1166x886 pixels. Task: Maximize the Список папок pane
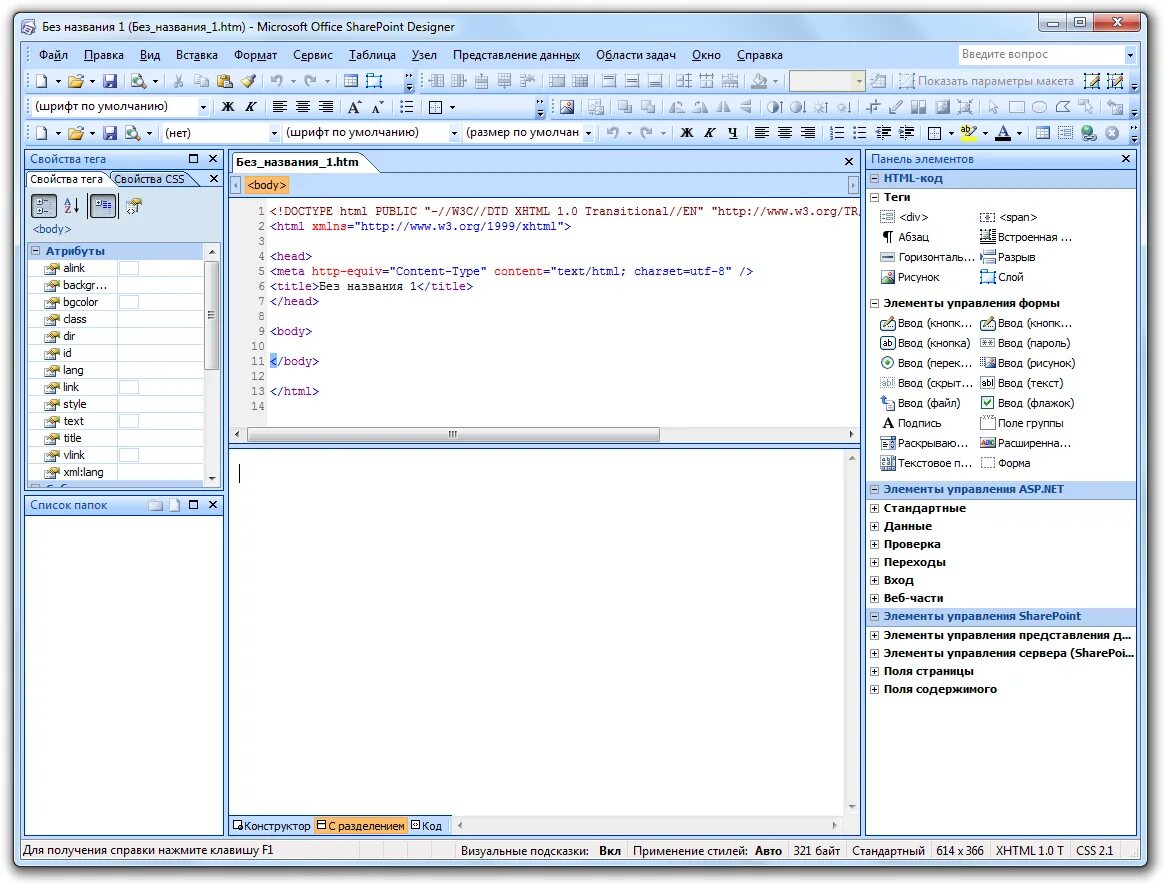click(x=193, y=505)
